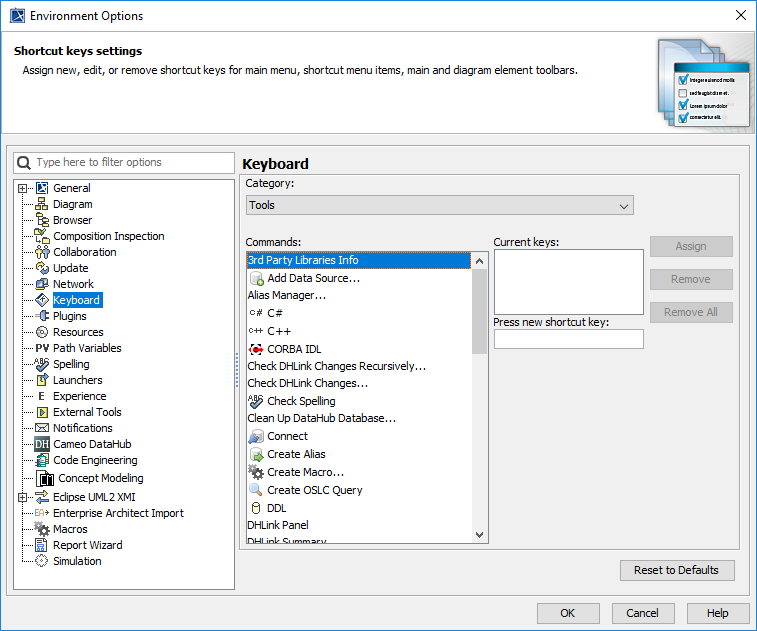This screenshot has height=631, width=757.
Task: Select Macros in the options tree
Action: coord(70,529)
